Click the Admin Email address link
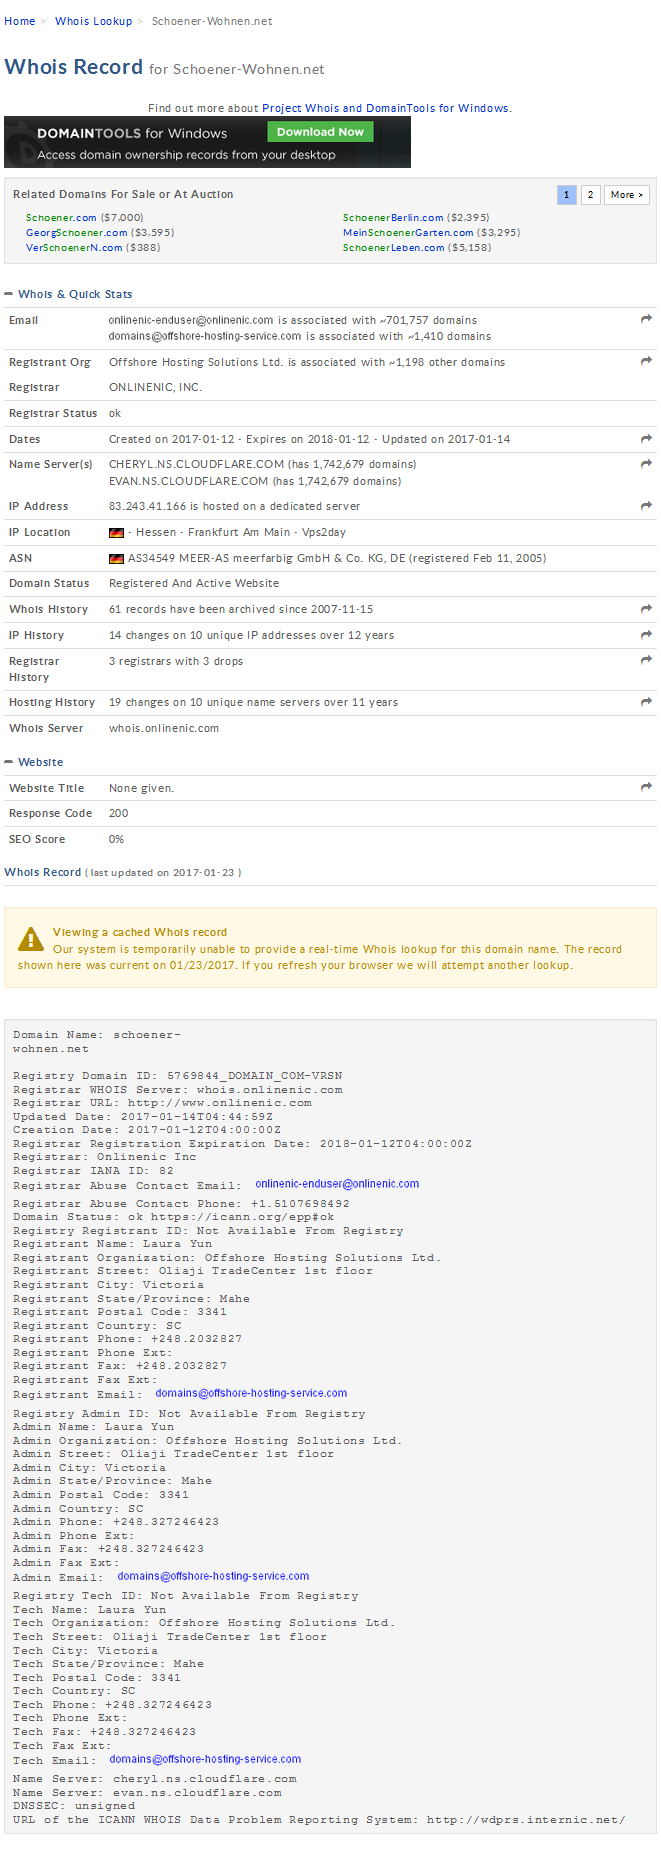Image resolution: width=661 pixels, height=1866 pixels. pos(213,1576)
